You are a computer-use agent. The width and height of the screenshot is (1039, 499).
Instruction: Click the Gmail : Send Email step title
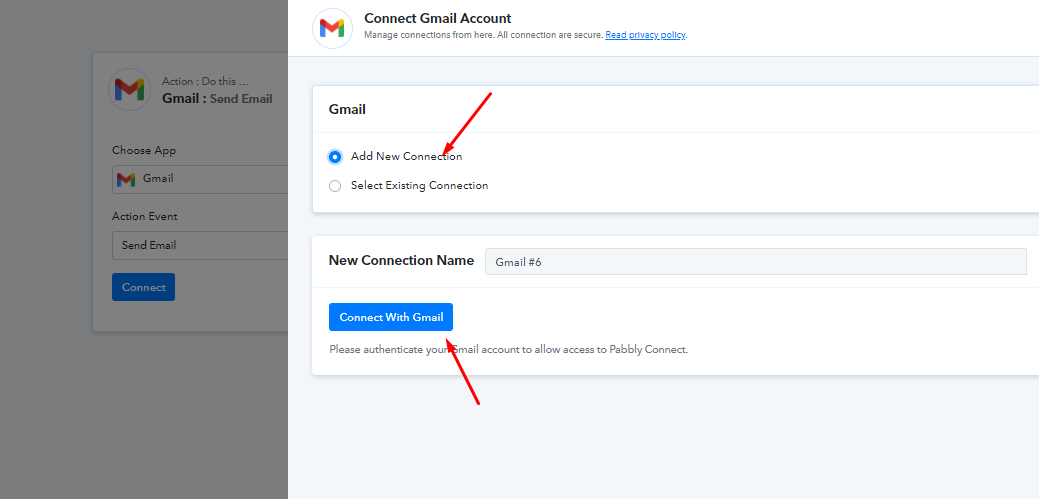point(217,99)
